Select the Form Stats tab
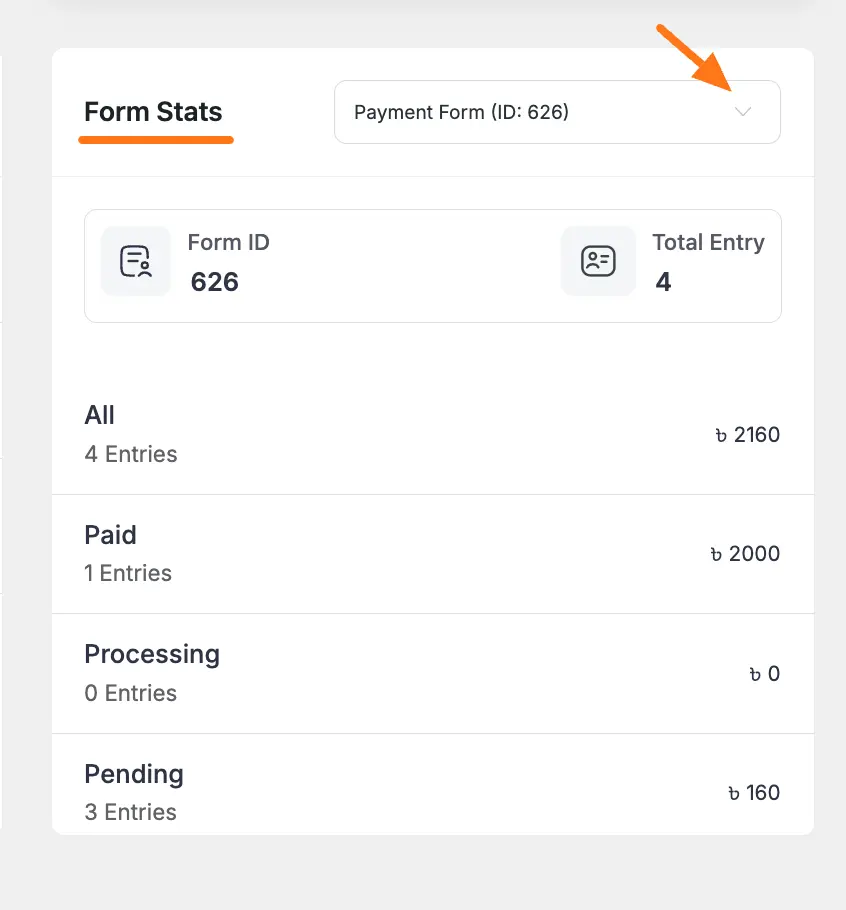Image resolution: width=846 pixels, height=910 pixels. pyautogui.click(x=153, y=112)
